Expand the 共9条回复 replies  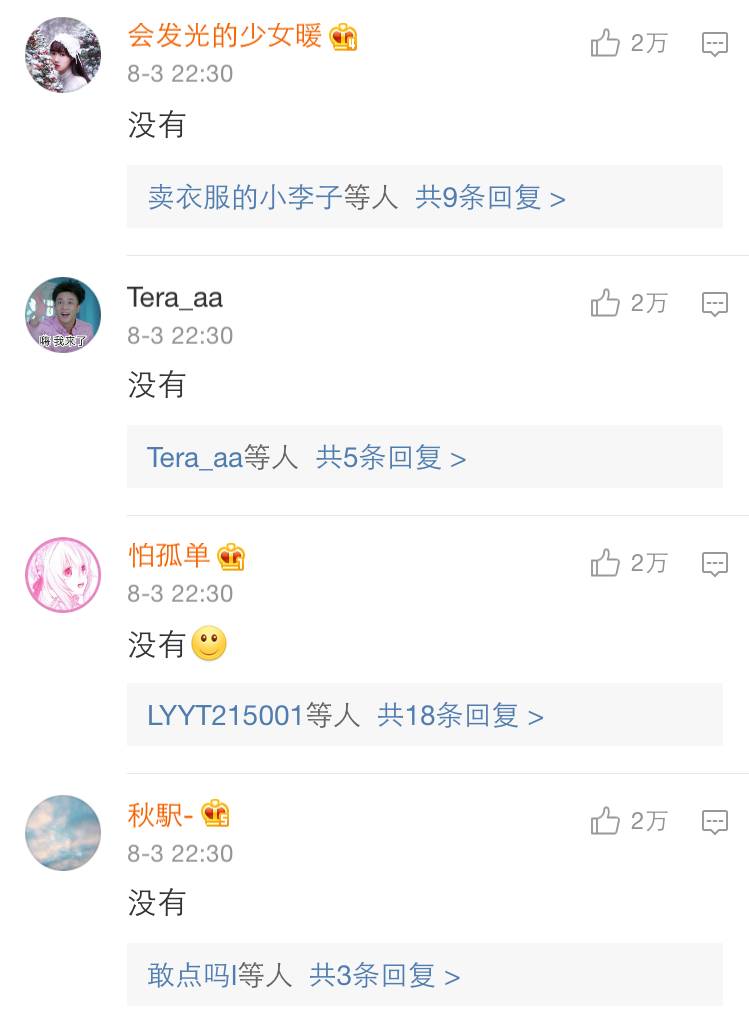pos(490,197)
